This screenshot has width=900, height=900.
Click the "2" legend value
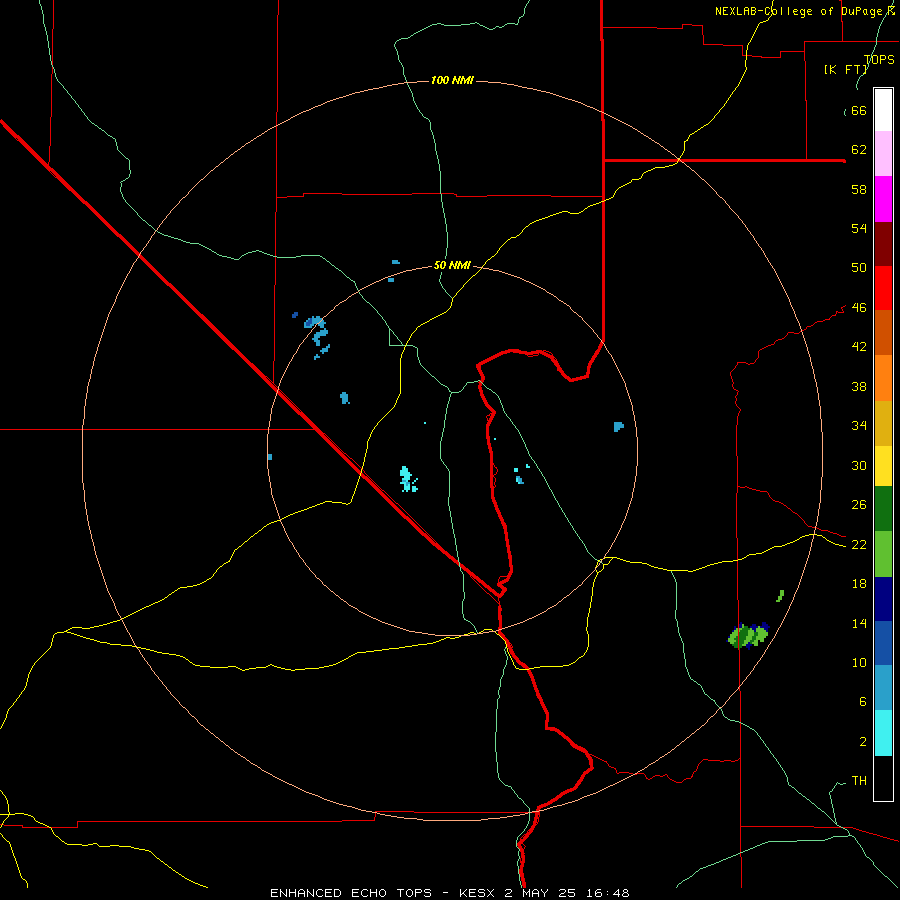pyautogui.click(x=862, y=742)
